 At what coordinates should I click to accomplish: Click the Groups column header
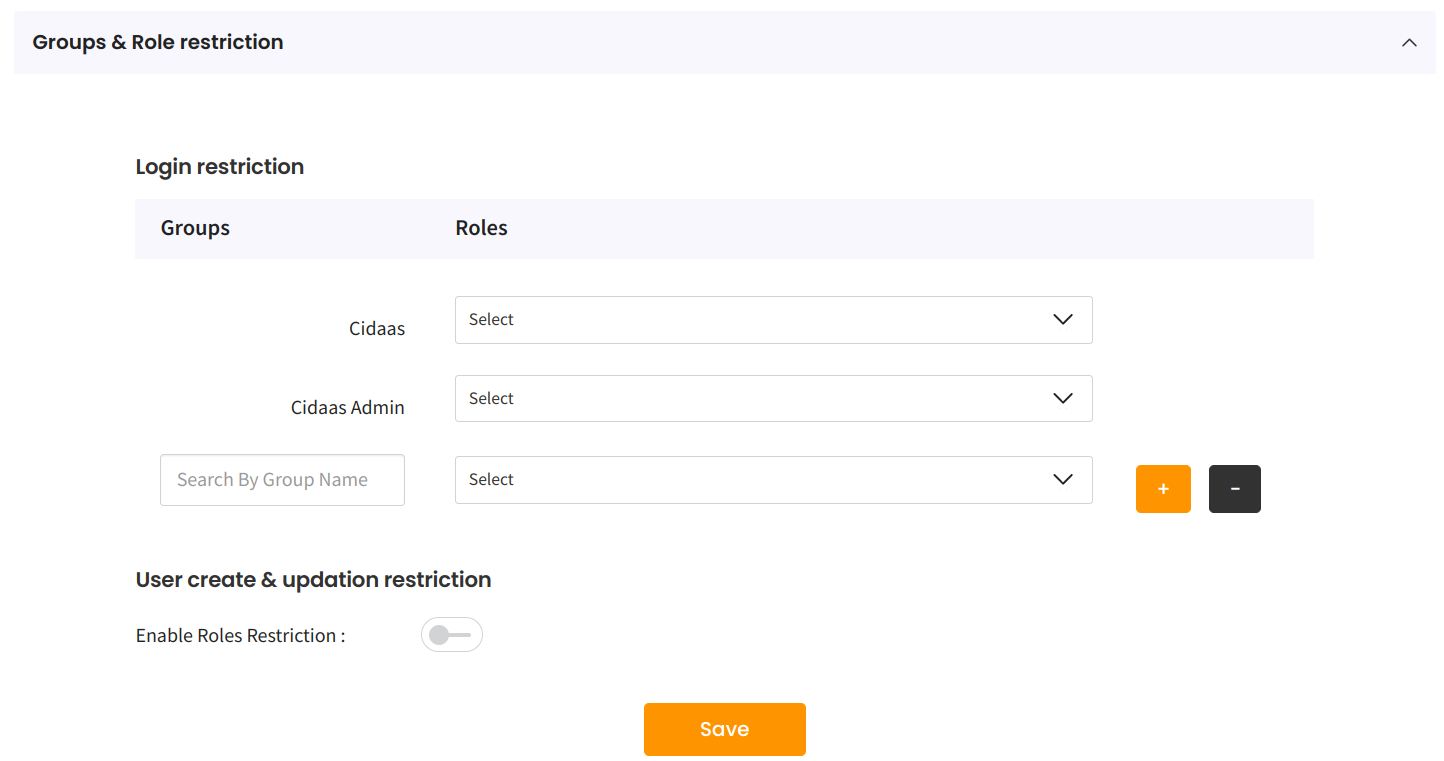point(195,228)
